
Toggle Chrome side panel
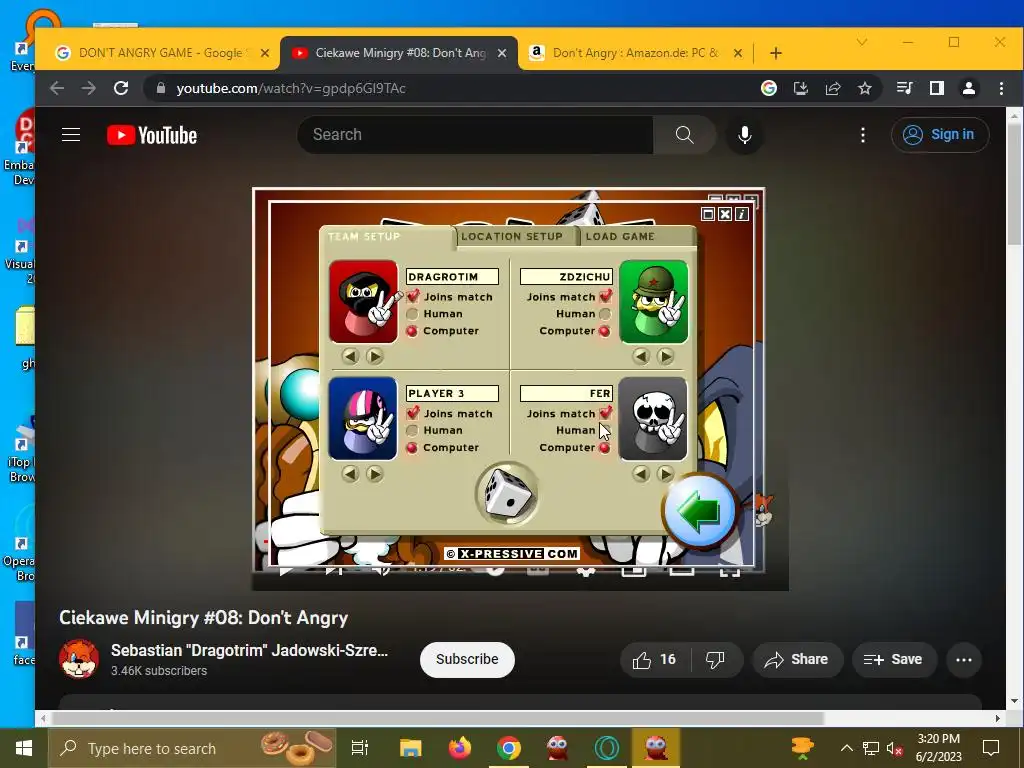936,88
